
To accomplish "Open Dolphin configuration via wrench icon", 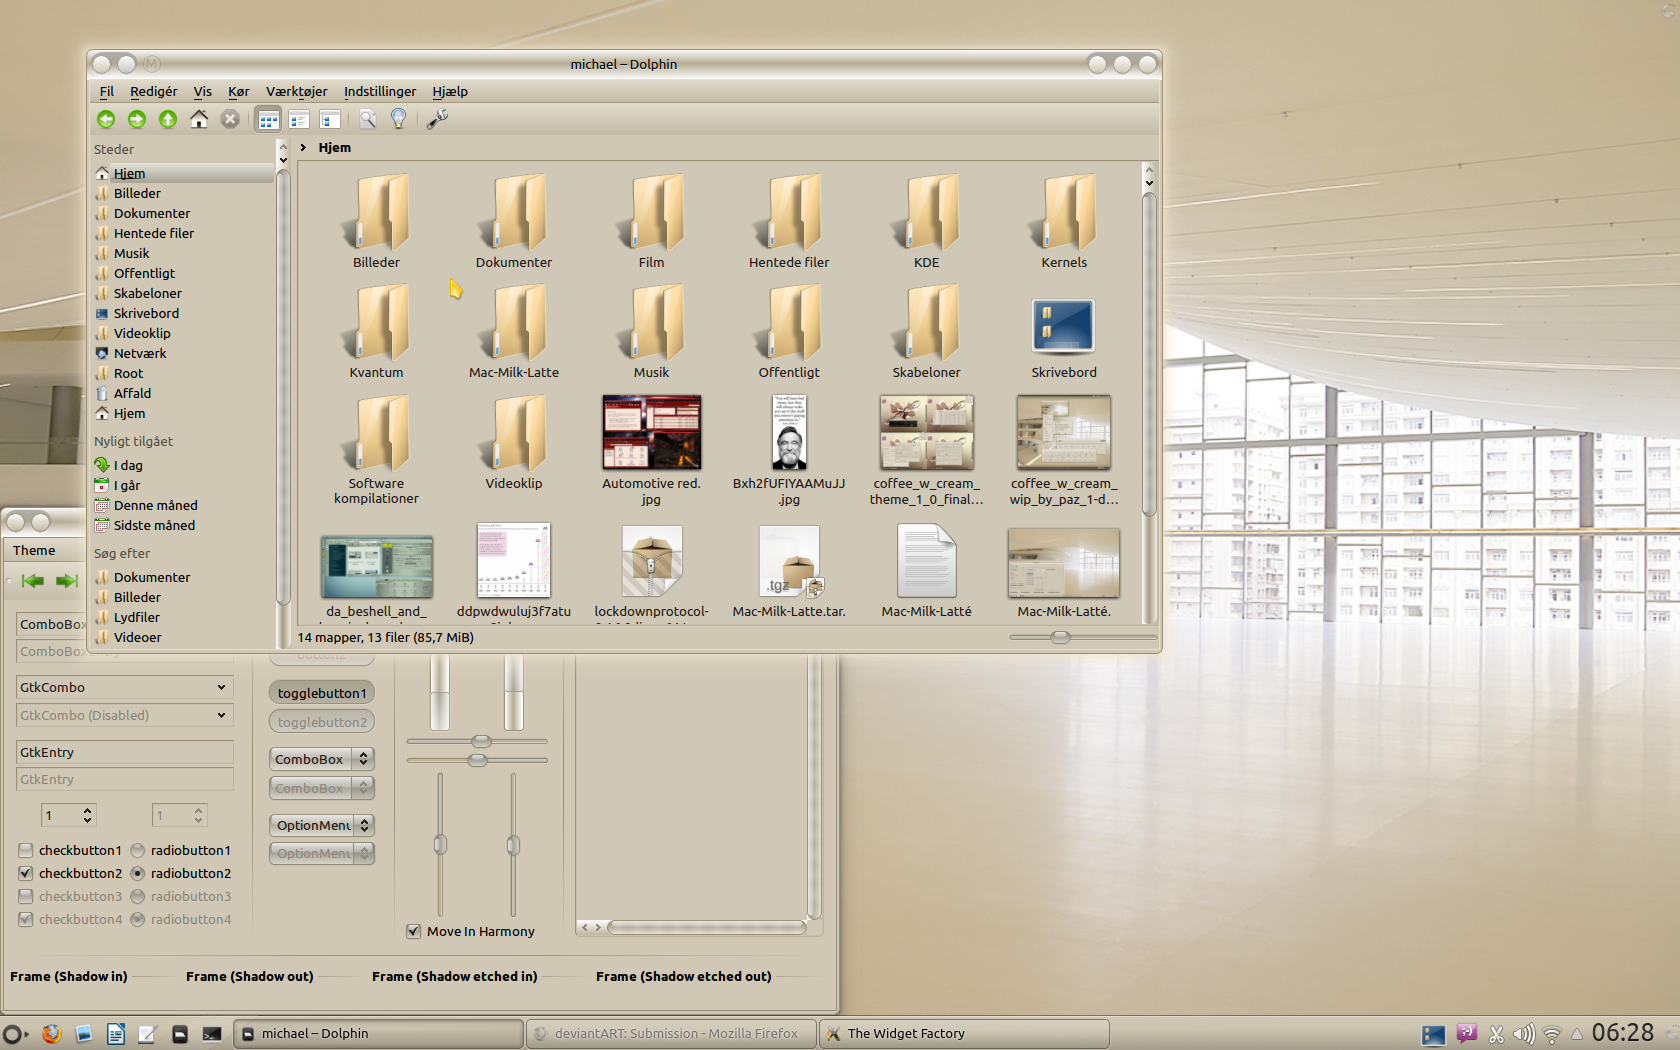I will (437, 119).
